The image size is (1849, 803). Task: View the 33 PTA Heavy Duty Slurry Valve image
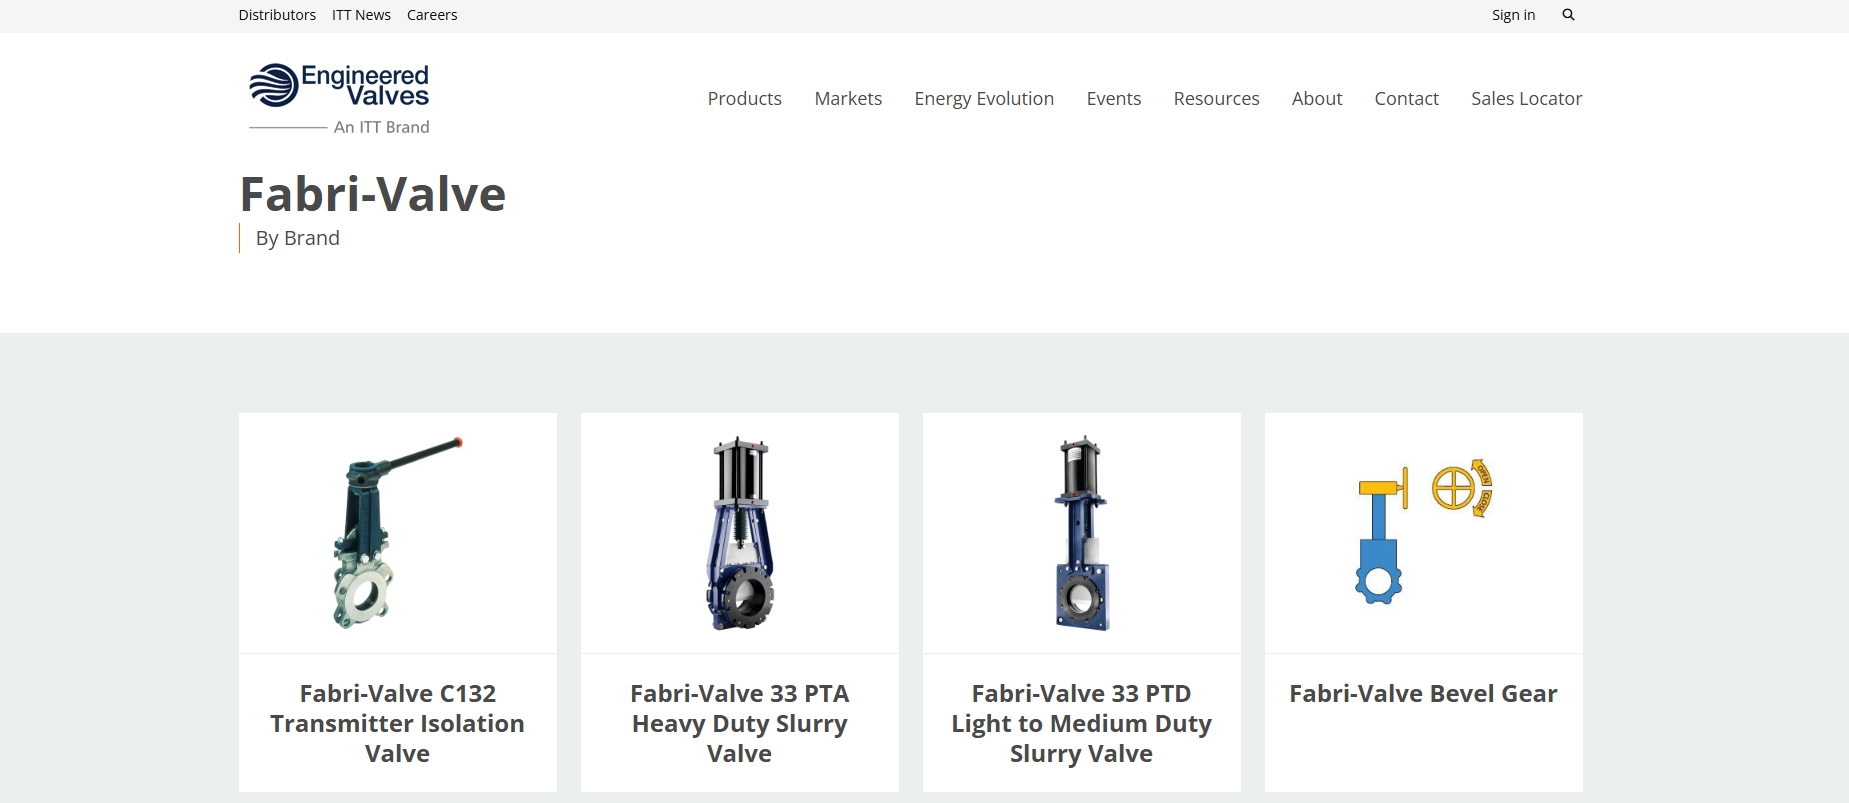pyautogui.click(x=740, y=533)
